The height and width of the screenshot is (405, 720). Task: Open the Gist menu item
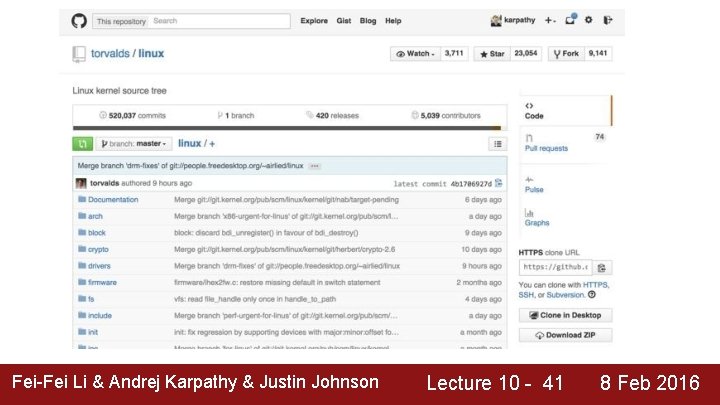(x=343, y=21)
